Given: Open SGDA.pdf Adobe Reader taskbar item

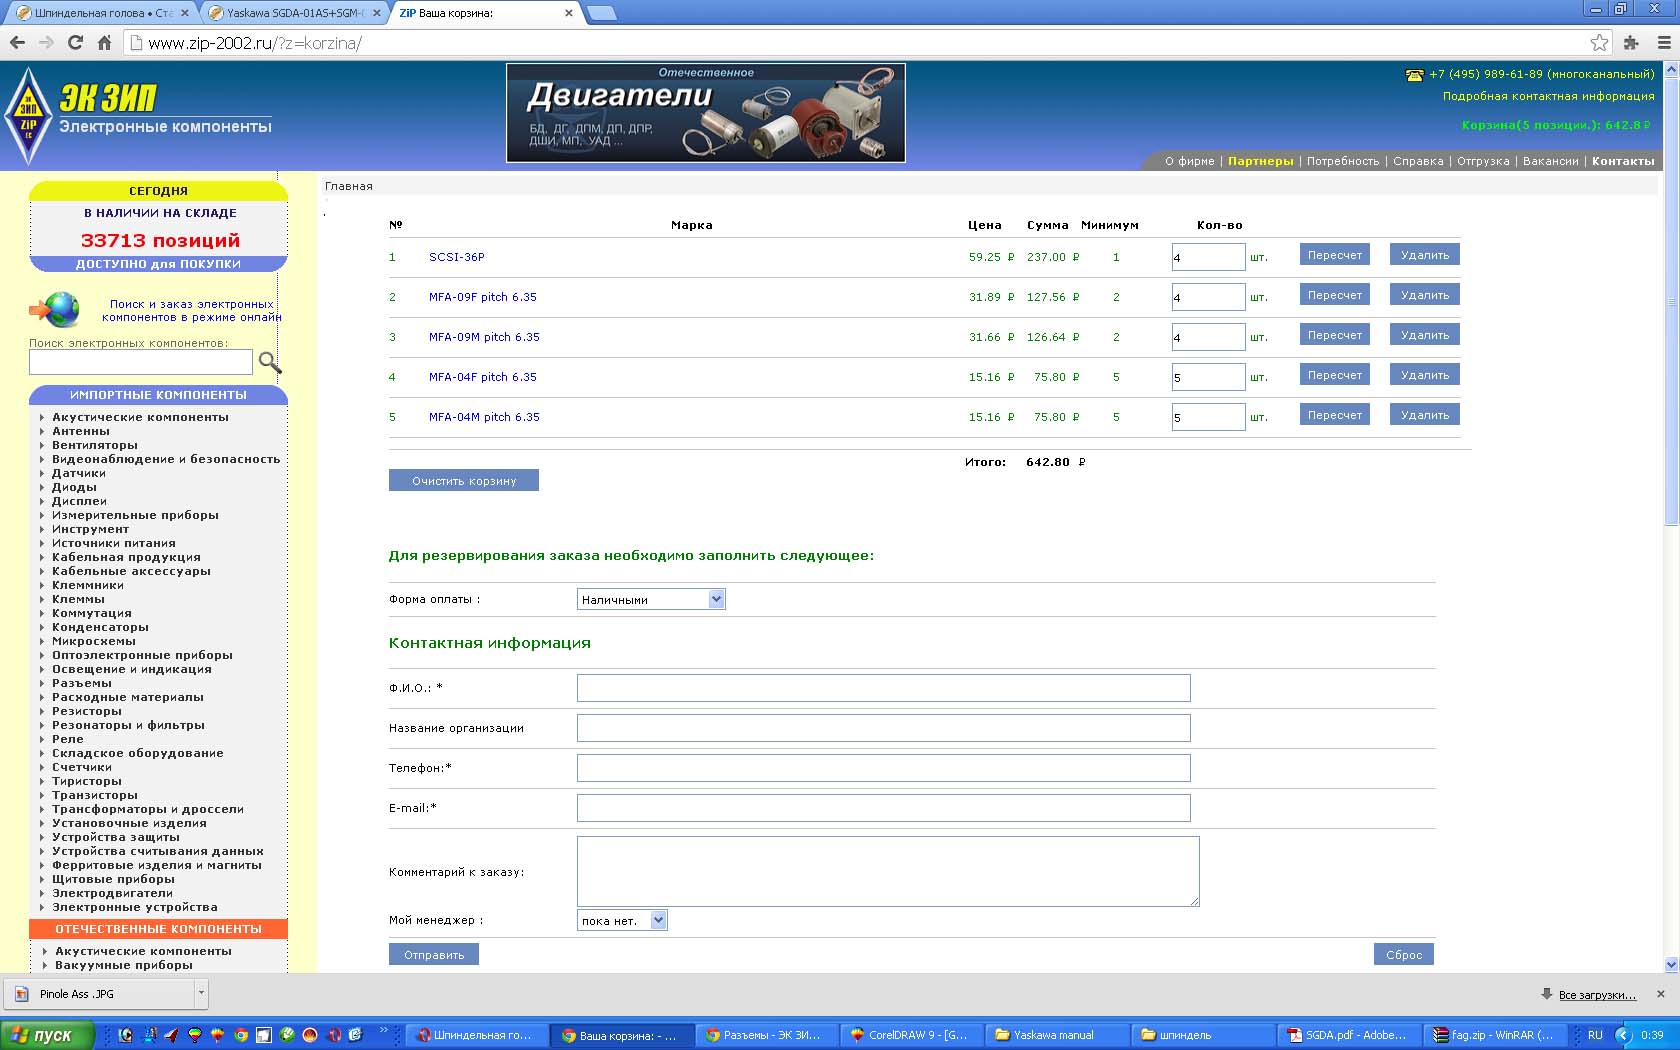Looking at the screenshot, I should coord(1346,1035).
